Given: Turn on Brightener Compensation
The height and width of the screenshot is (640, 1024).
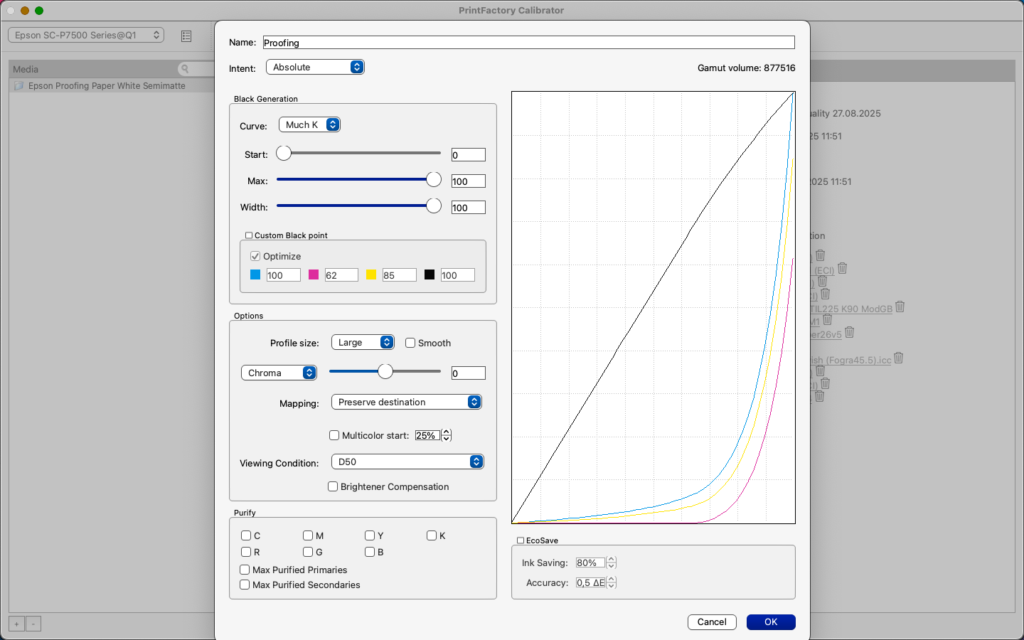Looking at the screenshot, I should coord(333,487).
